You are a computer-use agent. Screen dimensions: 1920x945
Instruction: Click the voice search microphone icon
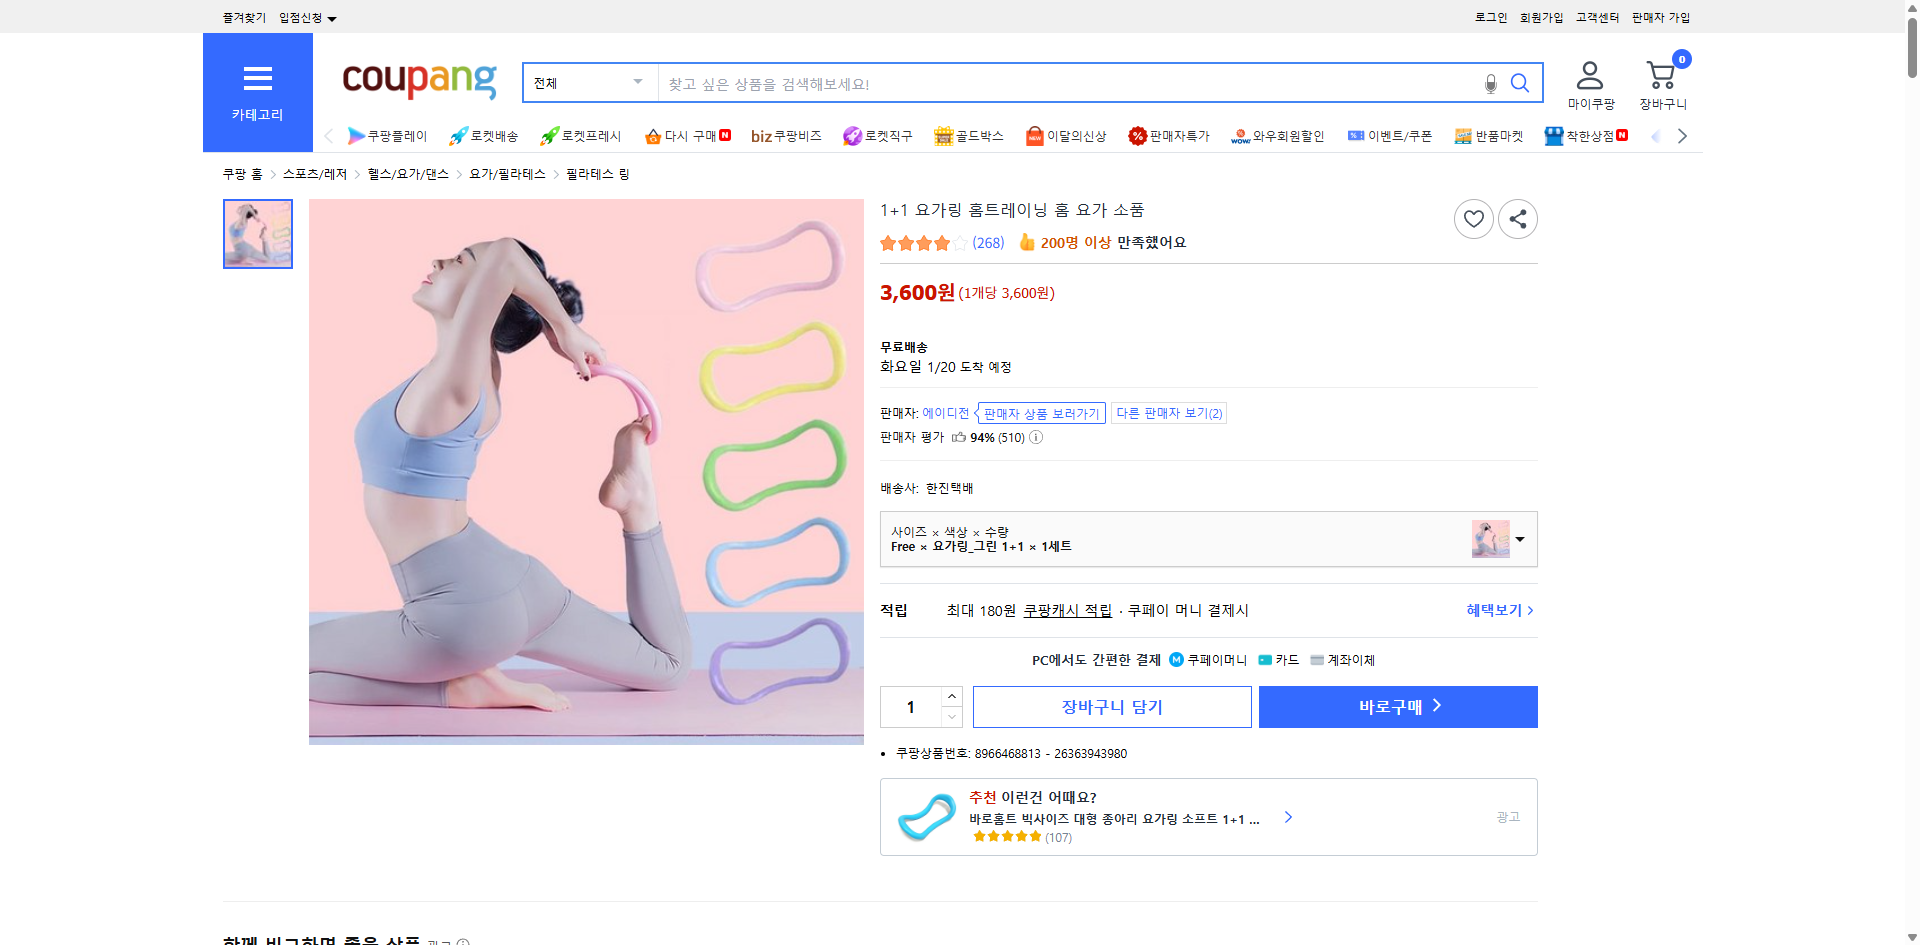coord(1490,83)
